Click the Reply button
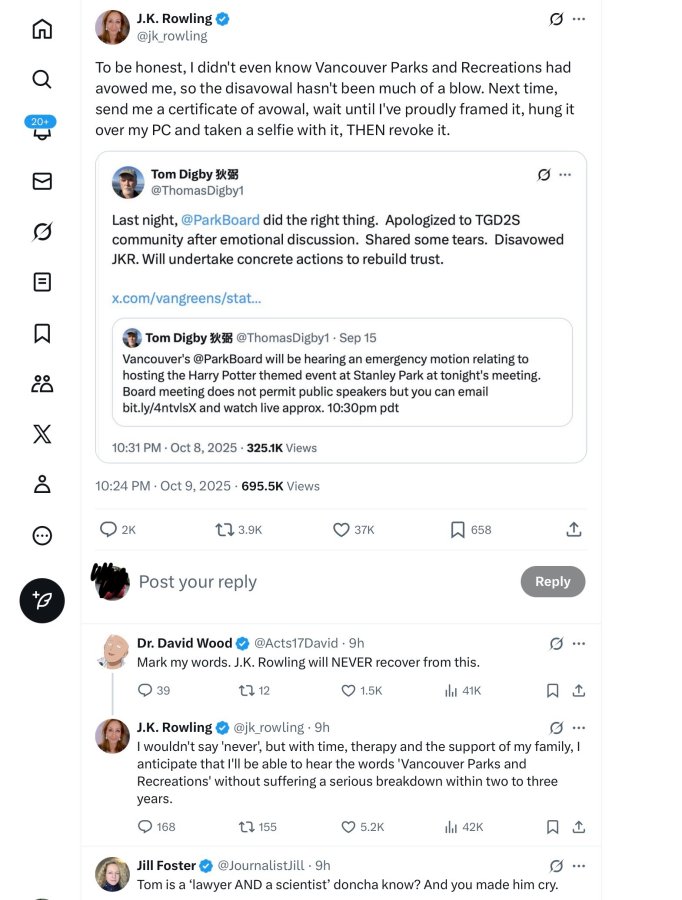This screenshot has height=900, width=682. click(x=553, y=581)
